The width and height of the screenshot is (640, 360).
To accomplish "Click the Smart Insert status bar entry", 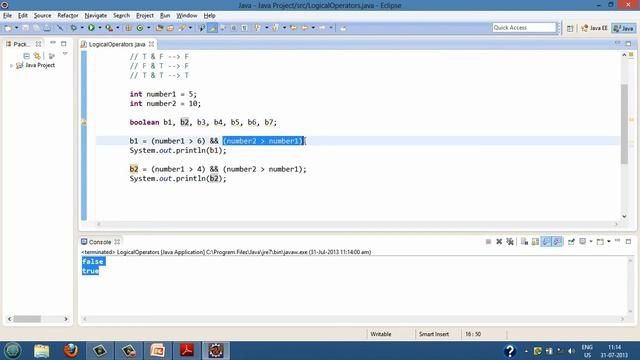I will [x=433, y=334].
